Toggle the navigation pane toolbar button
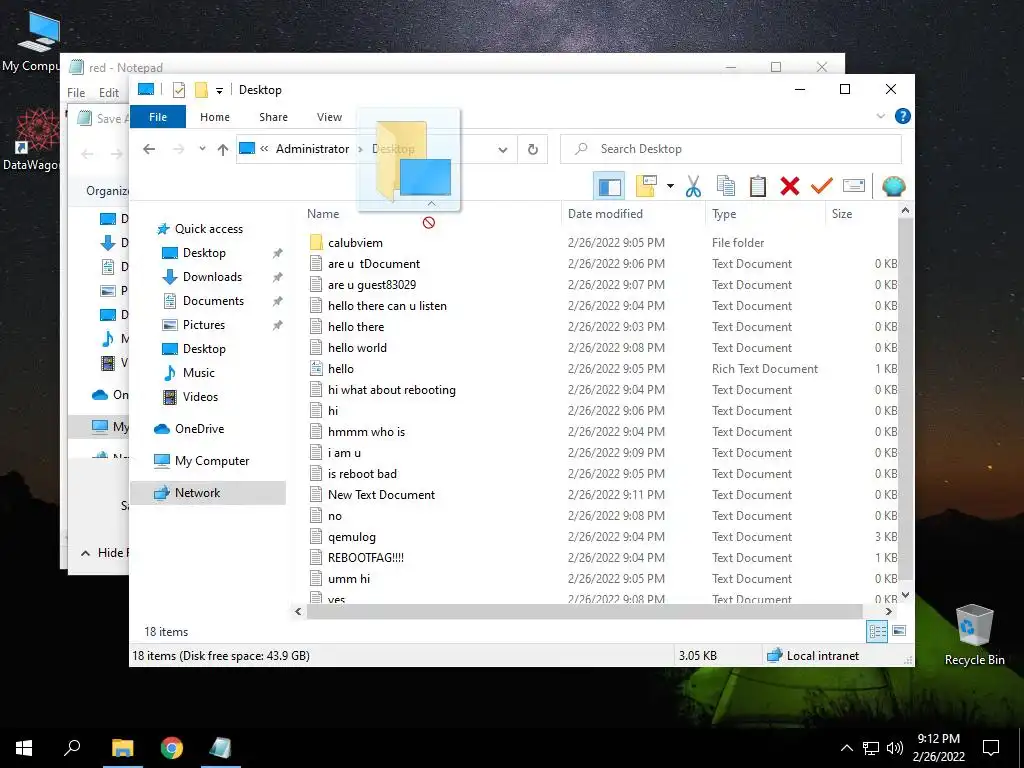Viewport: 1024px width, 768px height. click(x=609, y=187)
